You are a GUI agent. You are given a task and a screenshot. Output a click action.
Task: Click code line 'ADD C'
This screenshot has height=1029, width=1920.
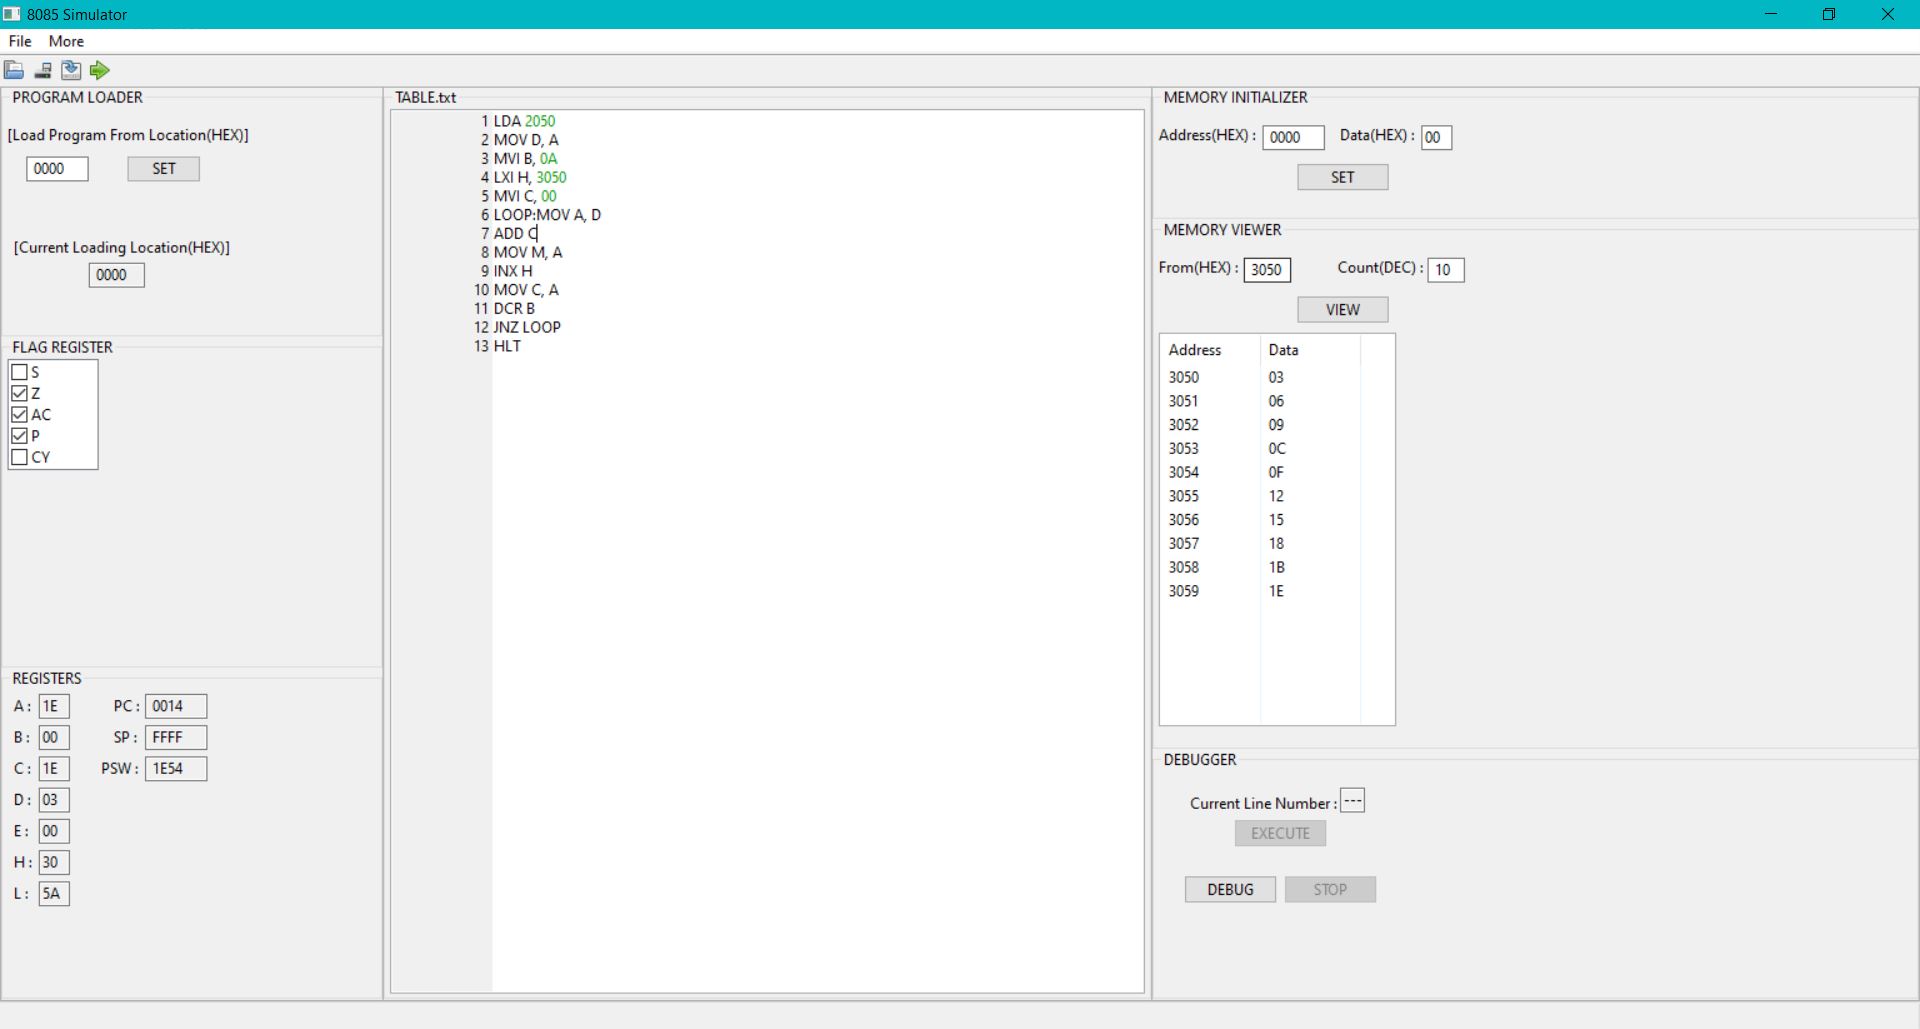[515, 233]
